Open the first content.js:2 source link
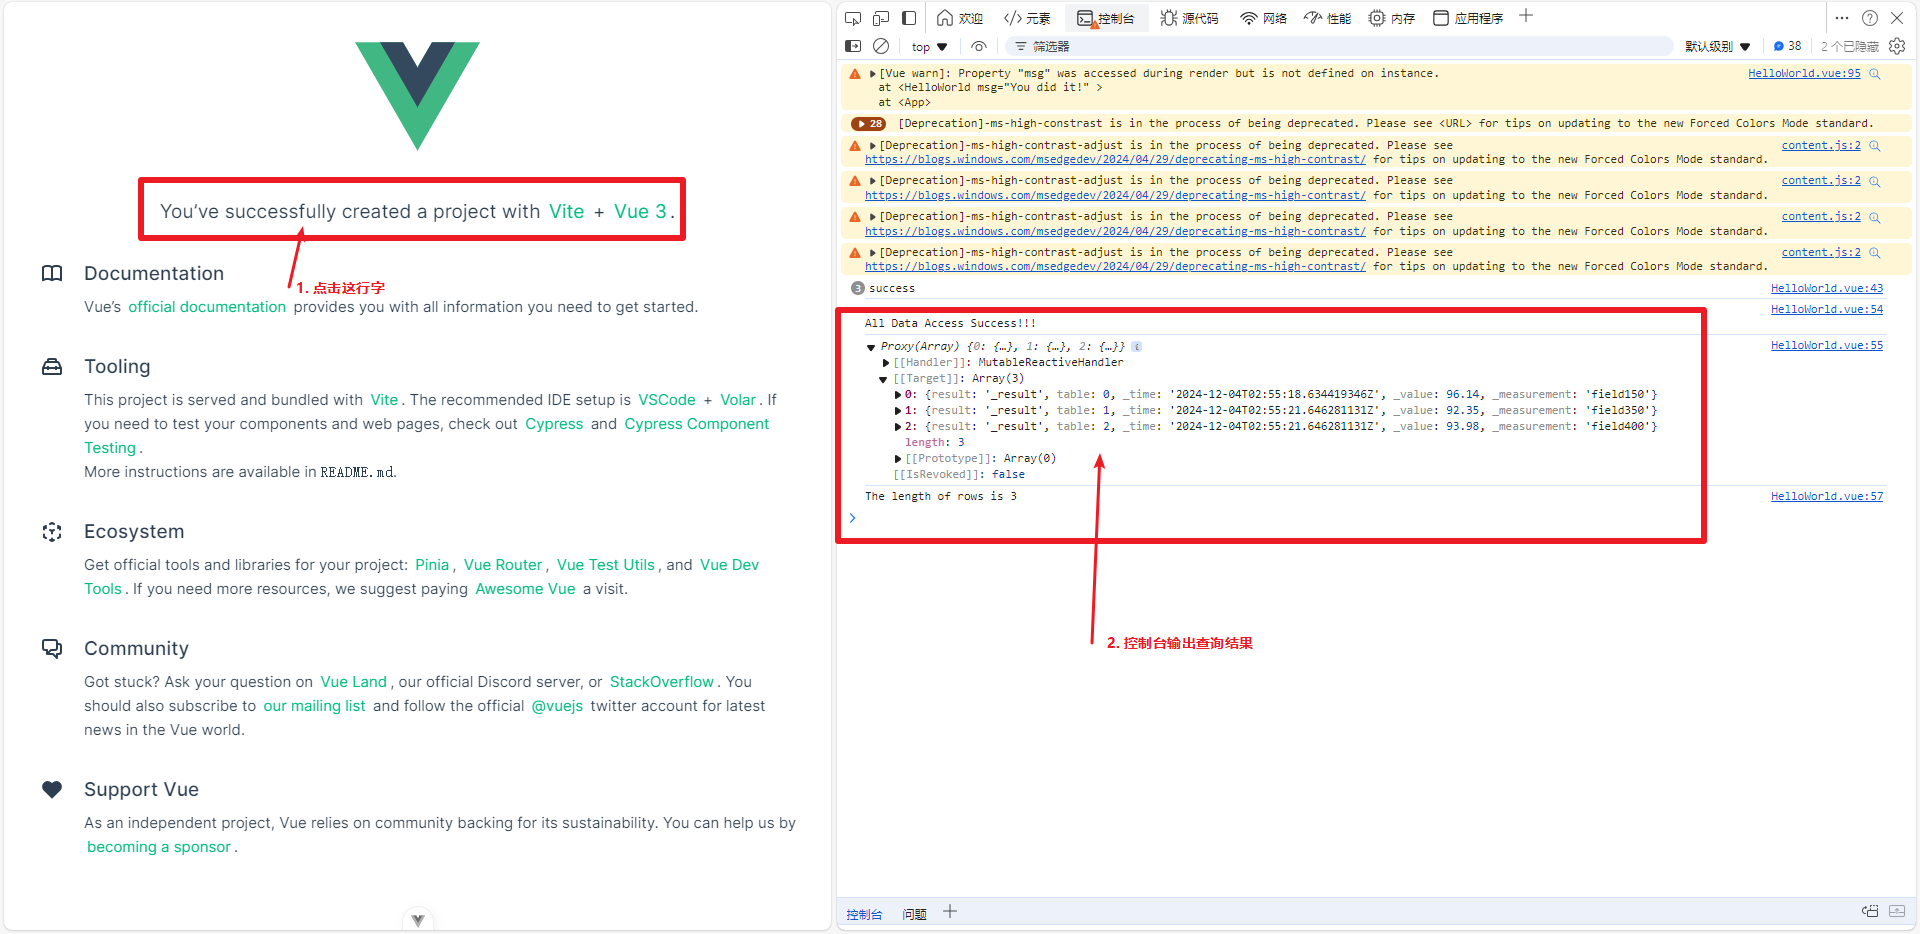Screen dimensions: 1920x934 tap(1821, 145)
